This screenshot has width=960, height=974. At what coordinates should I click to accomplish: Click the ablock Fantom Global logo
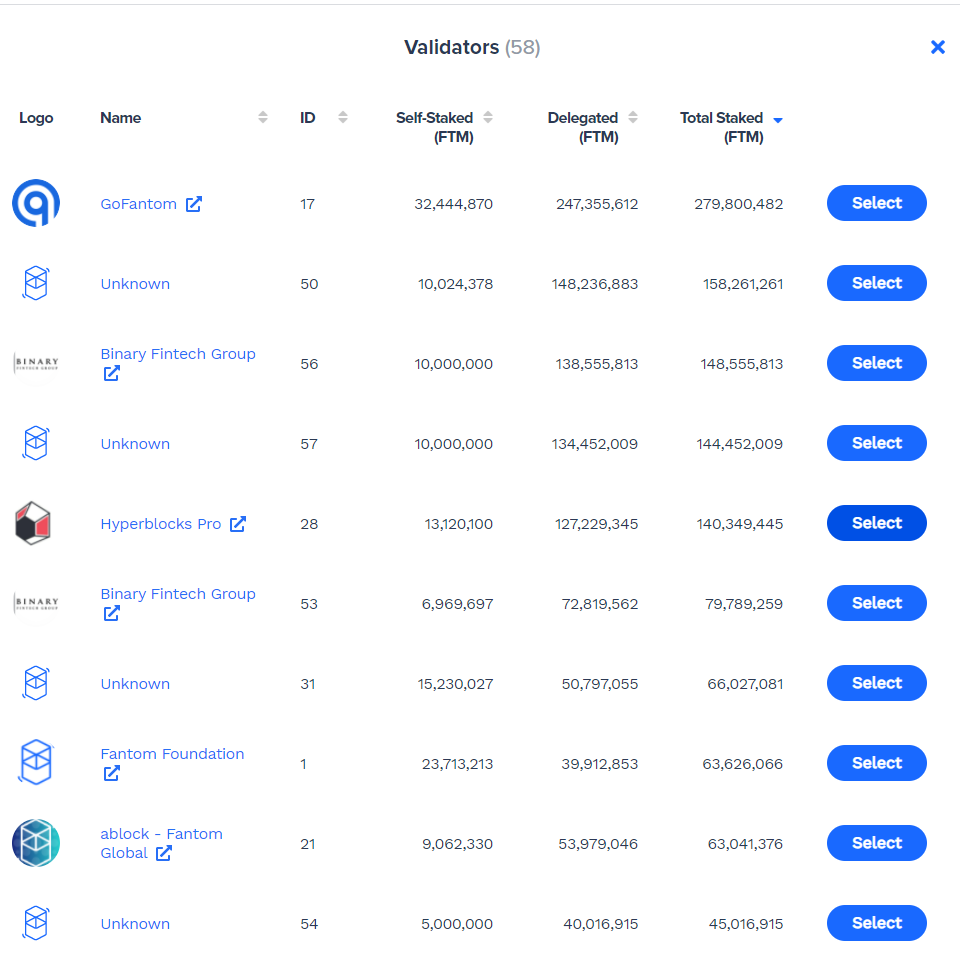pos(36,843)
